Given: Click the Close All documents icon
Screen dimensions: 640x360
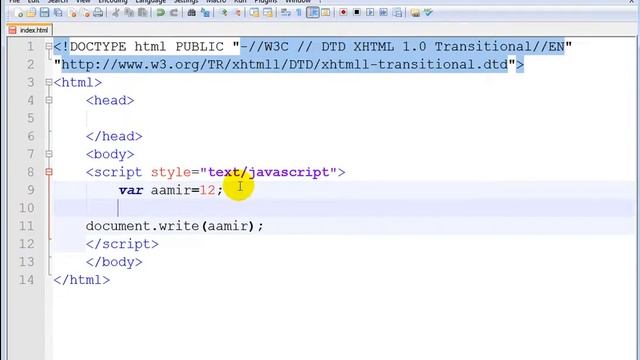Looking at the screenshot, I should 86,13.
